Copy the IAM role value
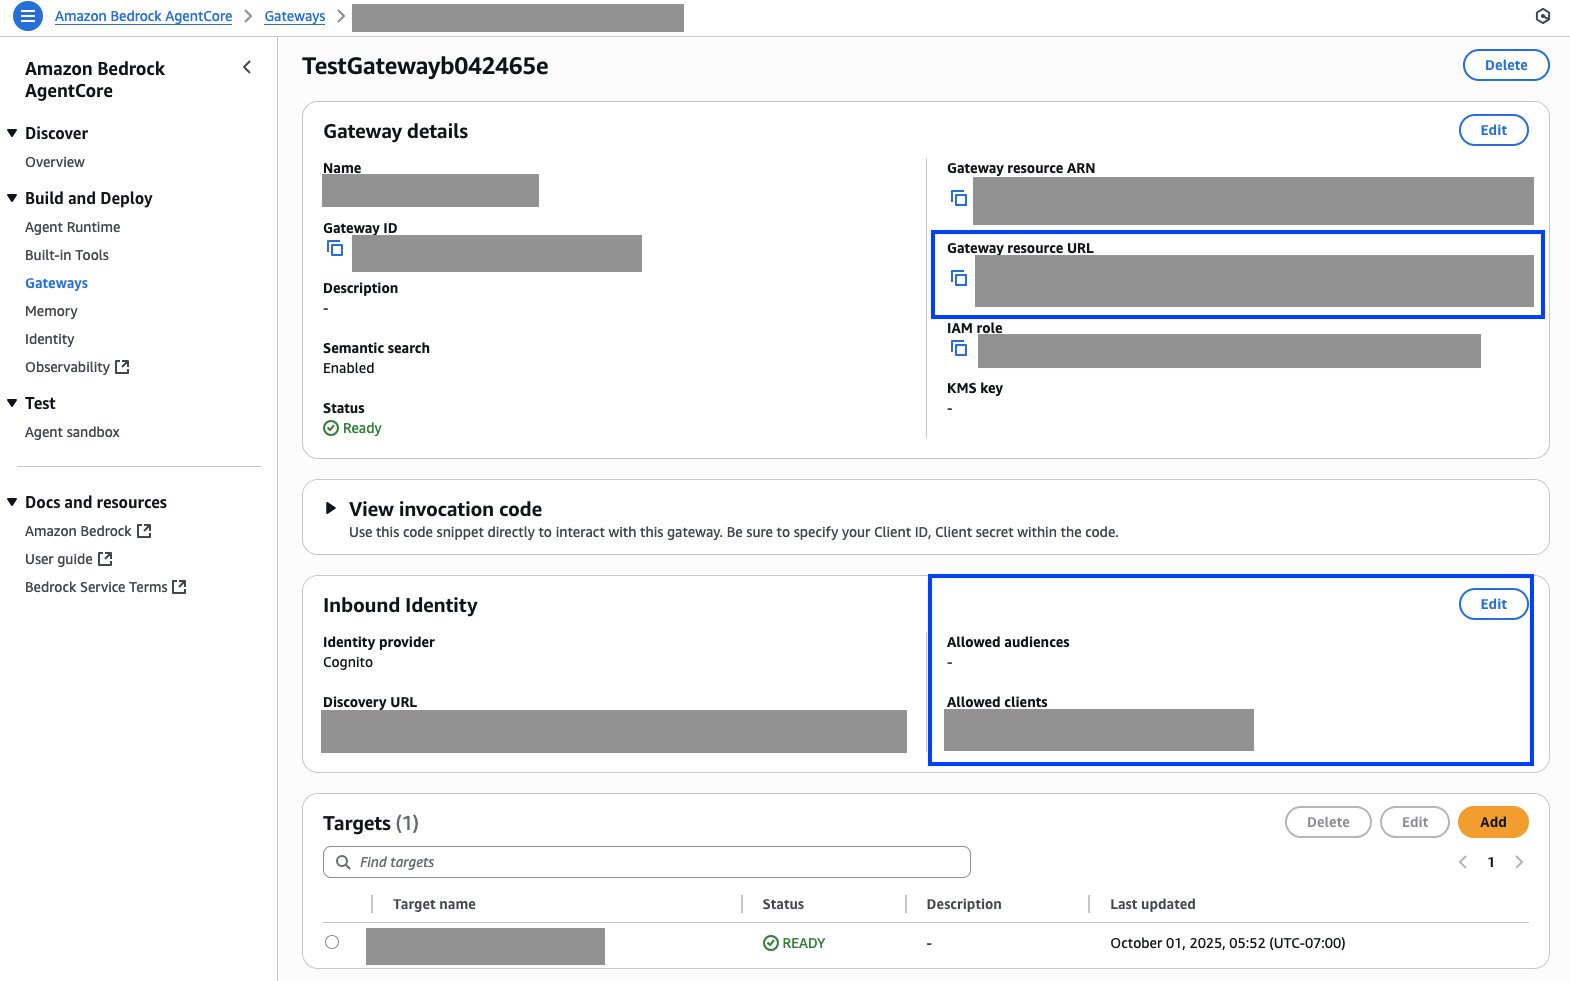The image size is (1570, 981). pyautogui.click(x=958, y=348)
